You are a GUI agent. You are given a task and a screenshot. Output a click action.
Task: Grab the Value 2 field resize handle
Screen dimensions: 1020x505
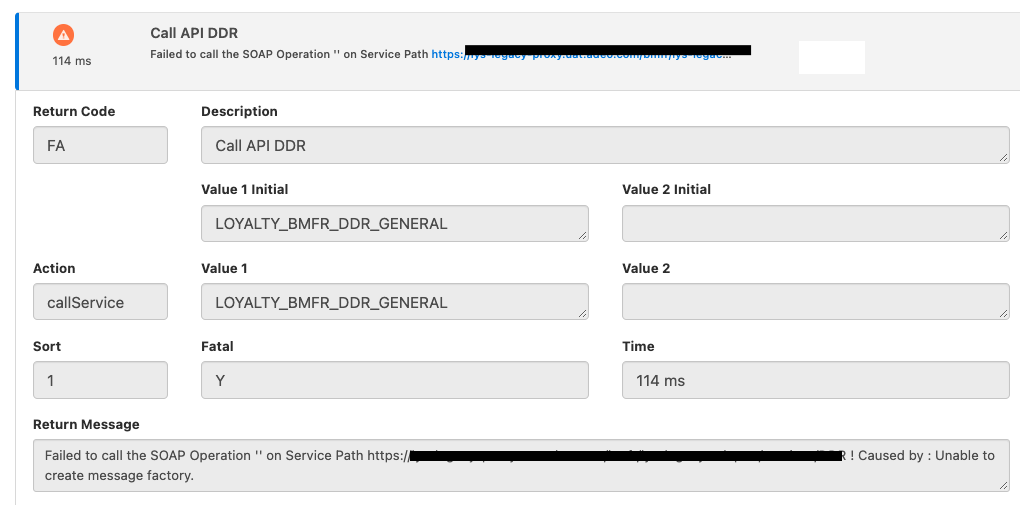coord(1004,314)
